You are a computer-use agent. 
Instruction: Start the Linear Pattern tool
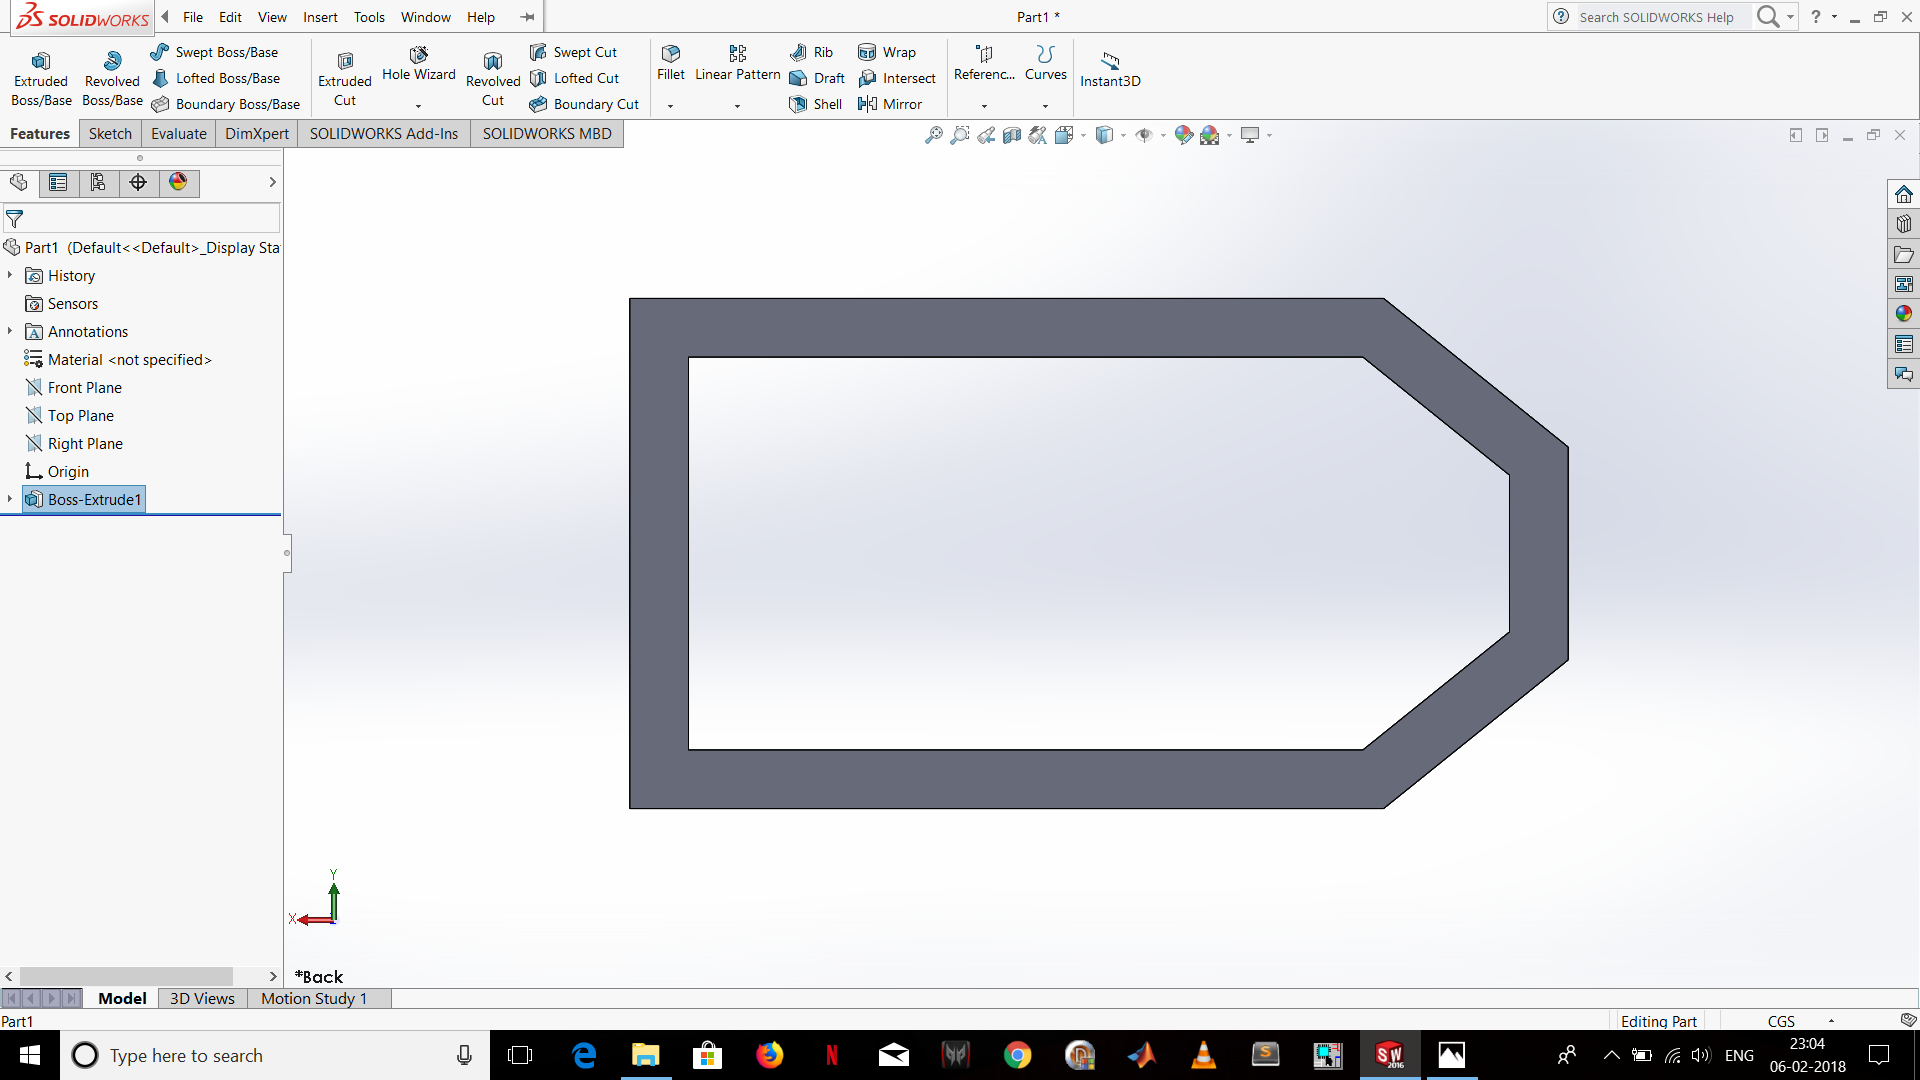[737, 63]
